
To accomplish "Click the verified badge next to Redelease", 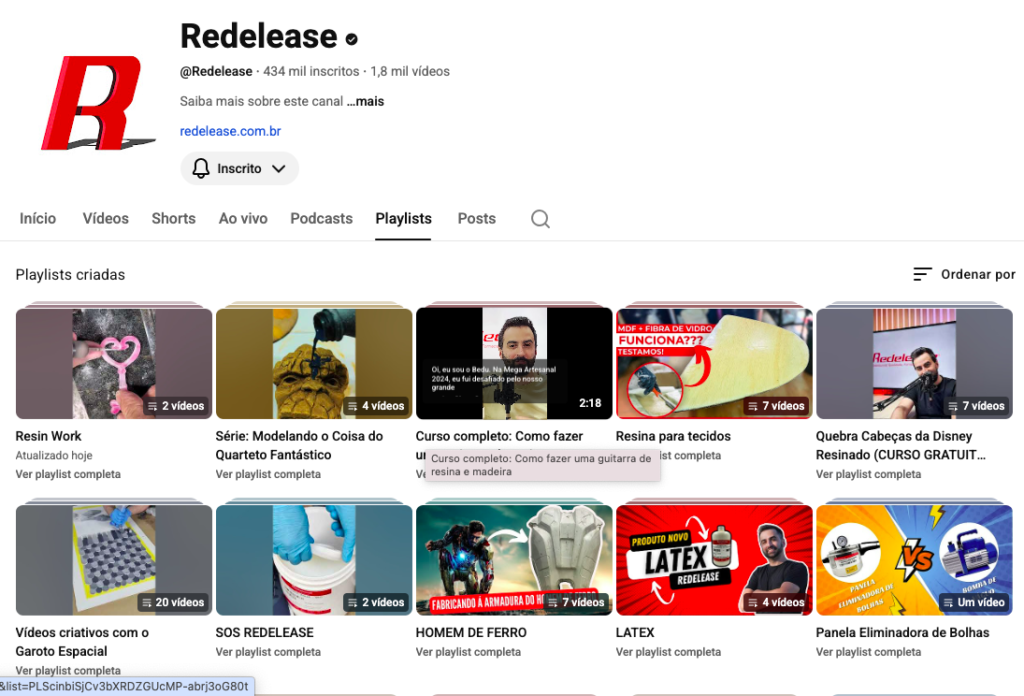I will [x=351, y=39].
